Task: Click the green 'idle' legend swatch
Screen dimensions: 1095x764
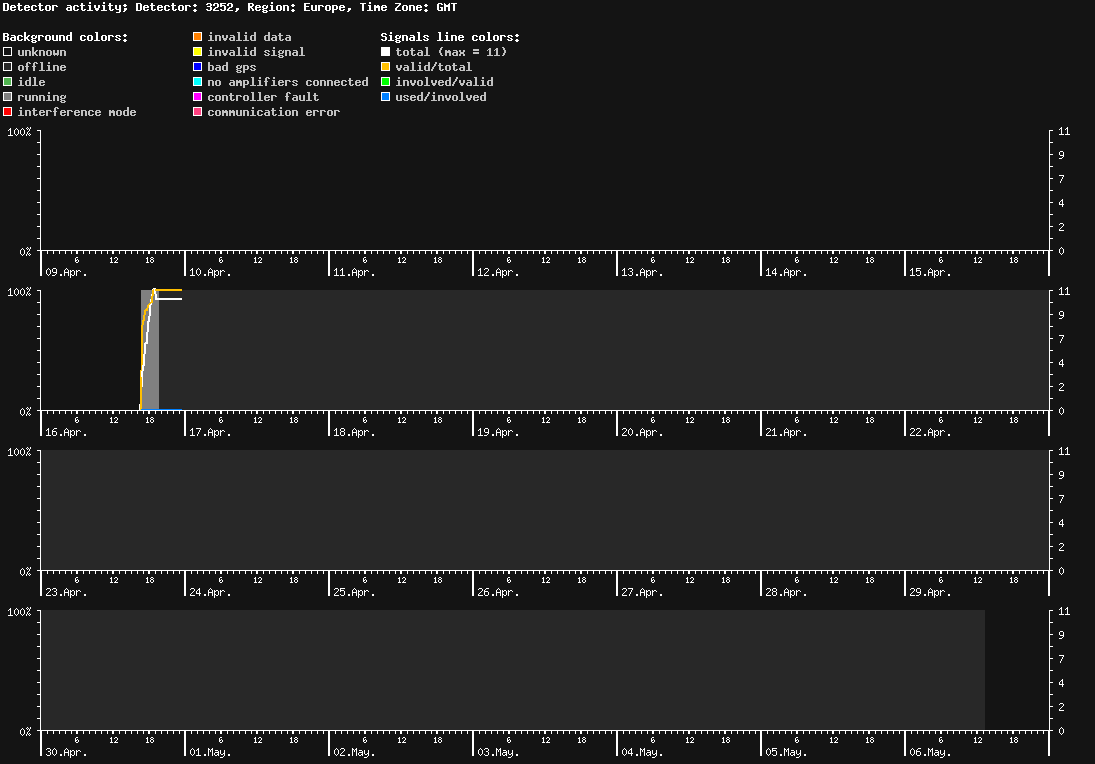Action: point(8,82)
